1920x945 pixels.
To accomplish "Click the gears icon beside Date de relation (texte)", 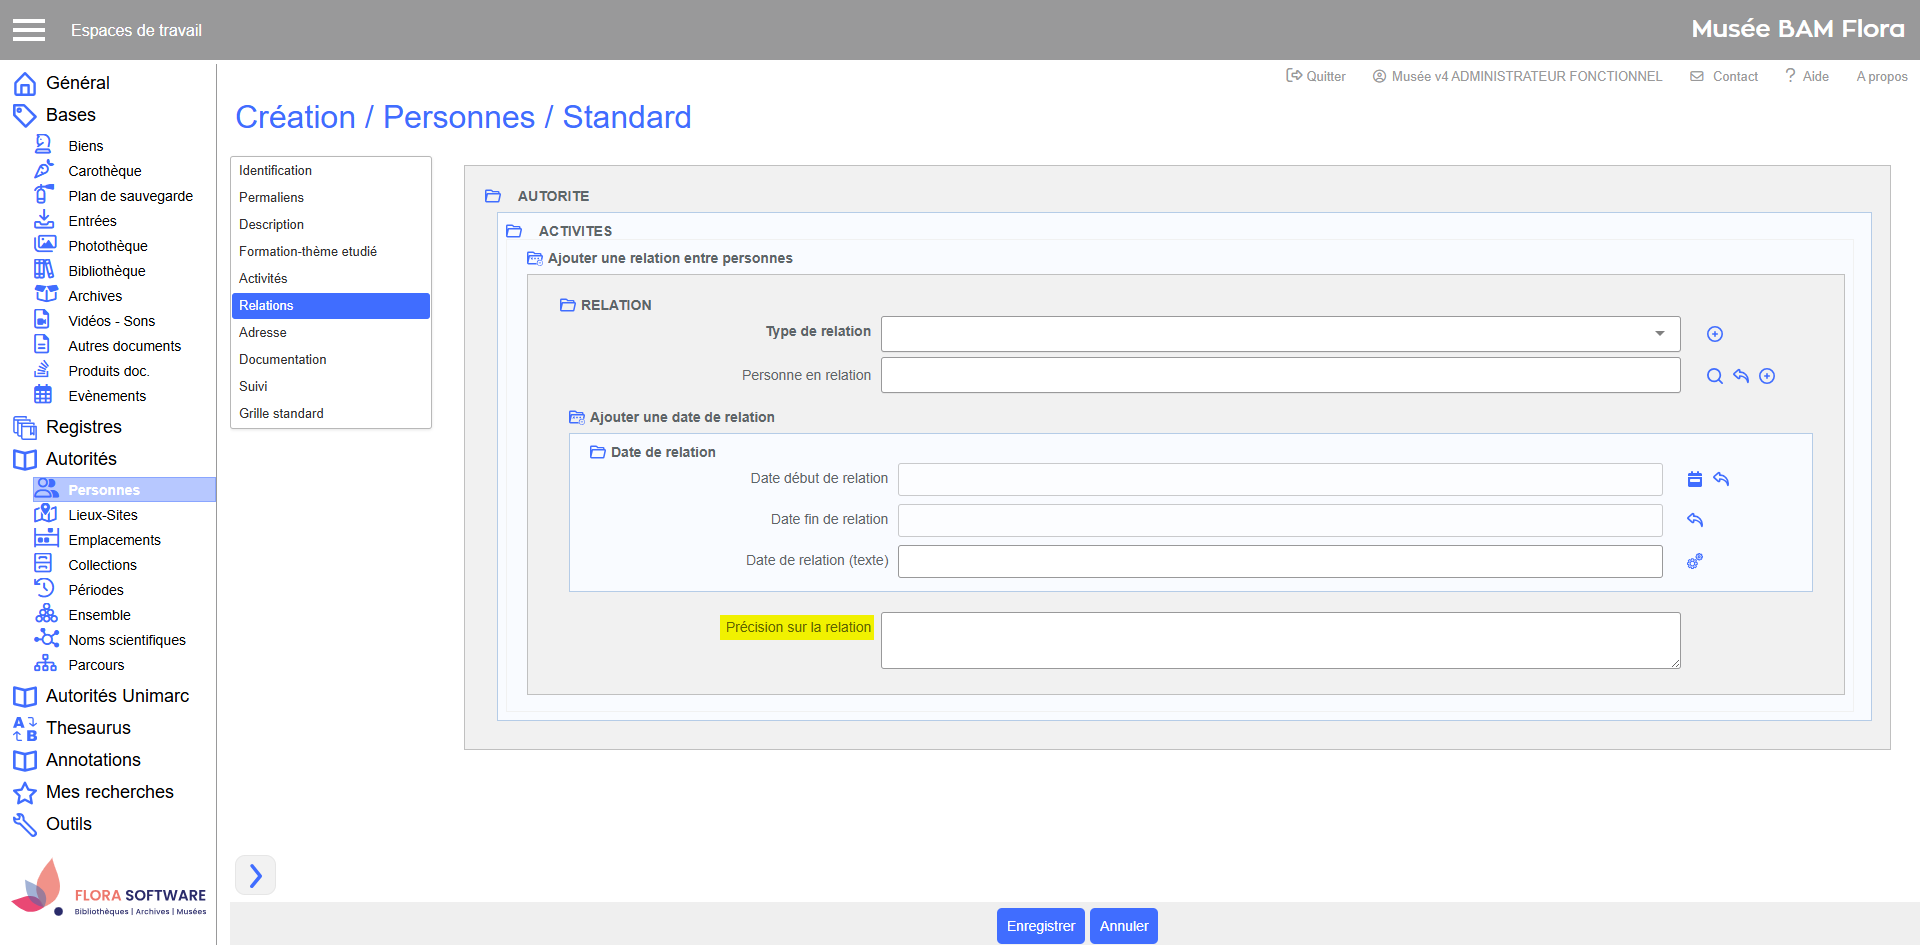I will [1694, 562].
